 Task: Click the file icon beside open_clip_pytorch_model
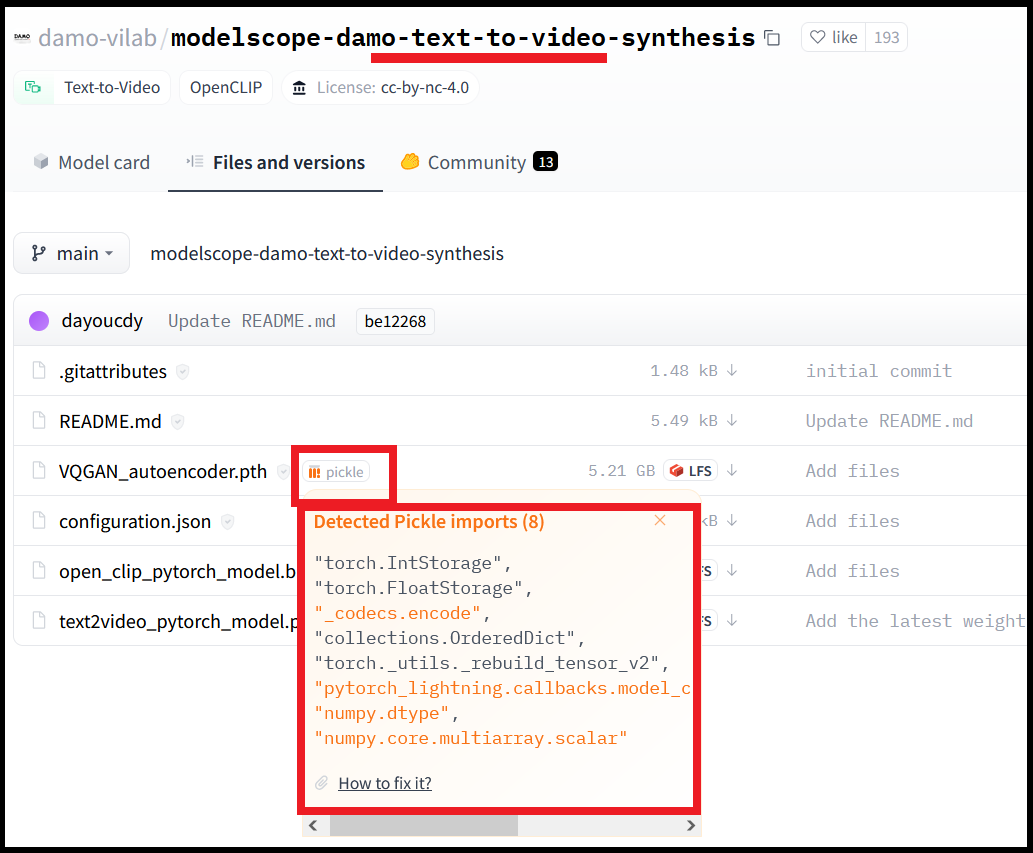pyautogui.click(x=40, y=570)
